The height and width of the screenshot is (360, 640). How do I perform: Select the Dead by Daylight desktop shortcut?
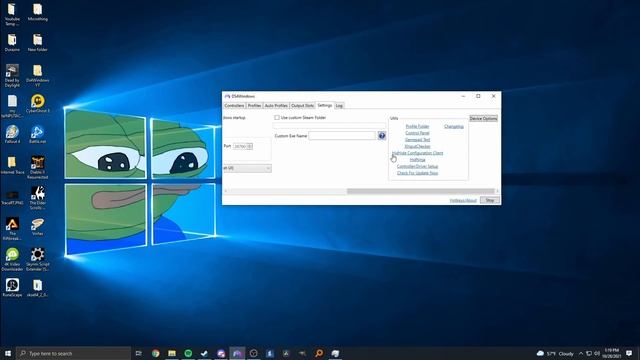click(12, 76)
